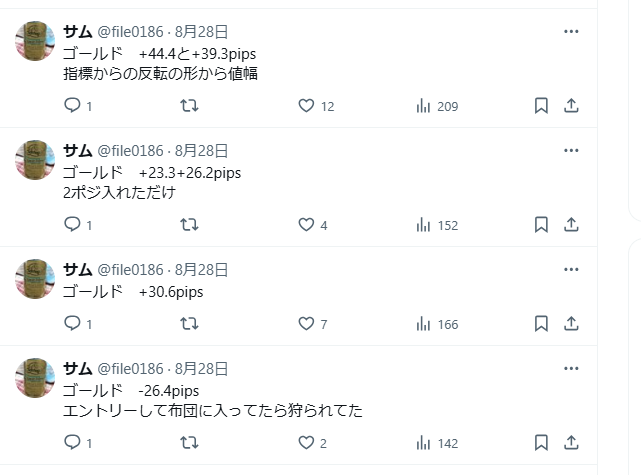Click the サム display name on the top tweet

coord(77,31)
